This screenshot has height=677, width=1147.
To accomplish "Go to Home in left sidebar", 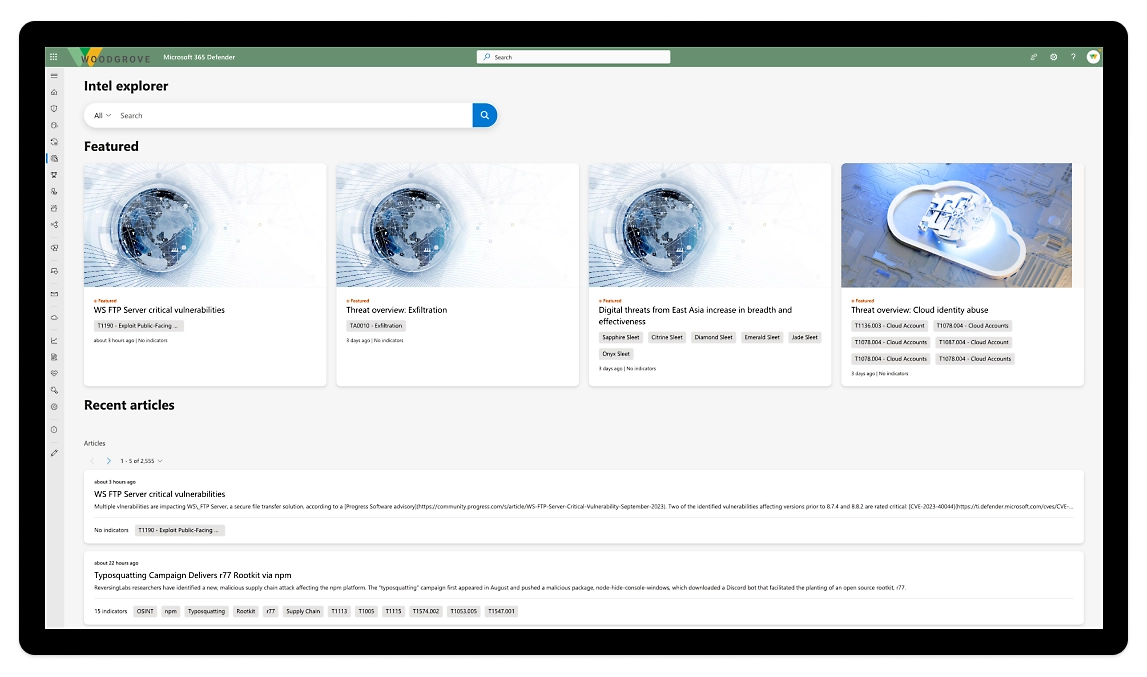I will 54,92.
